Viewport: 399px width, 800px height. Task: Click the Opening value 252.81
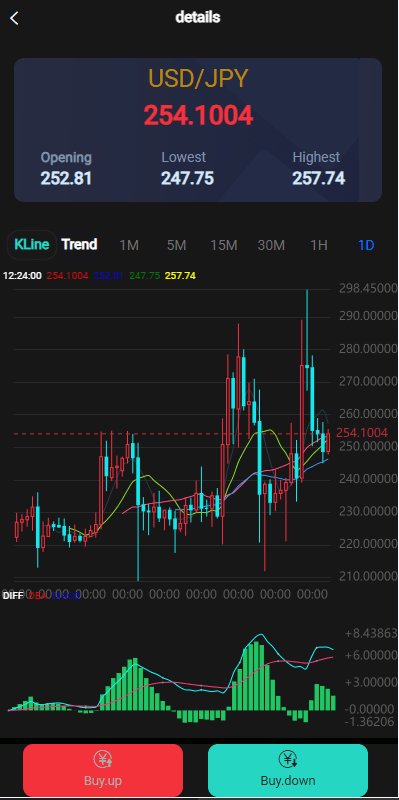(66, 179)
